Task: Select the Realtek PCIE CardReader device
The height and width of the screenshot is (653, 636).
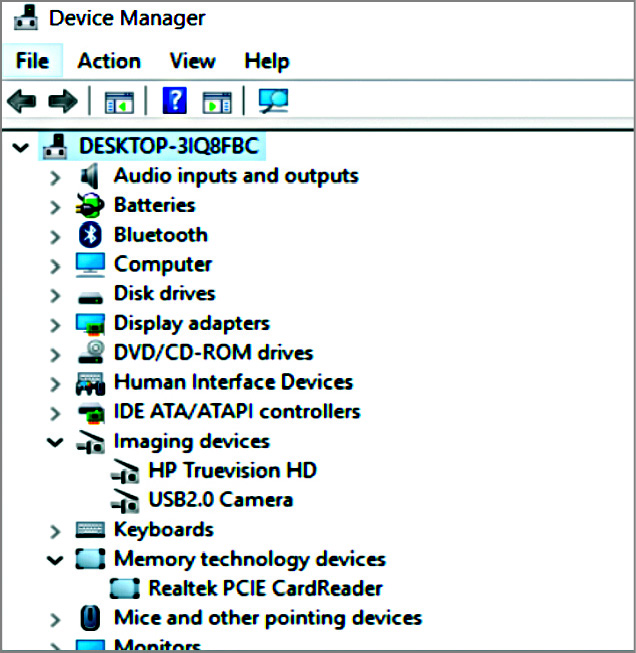Action: tap(265, 589)
